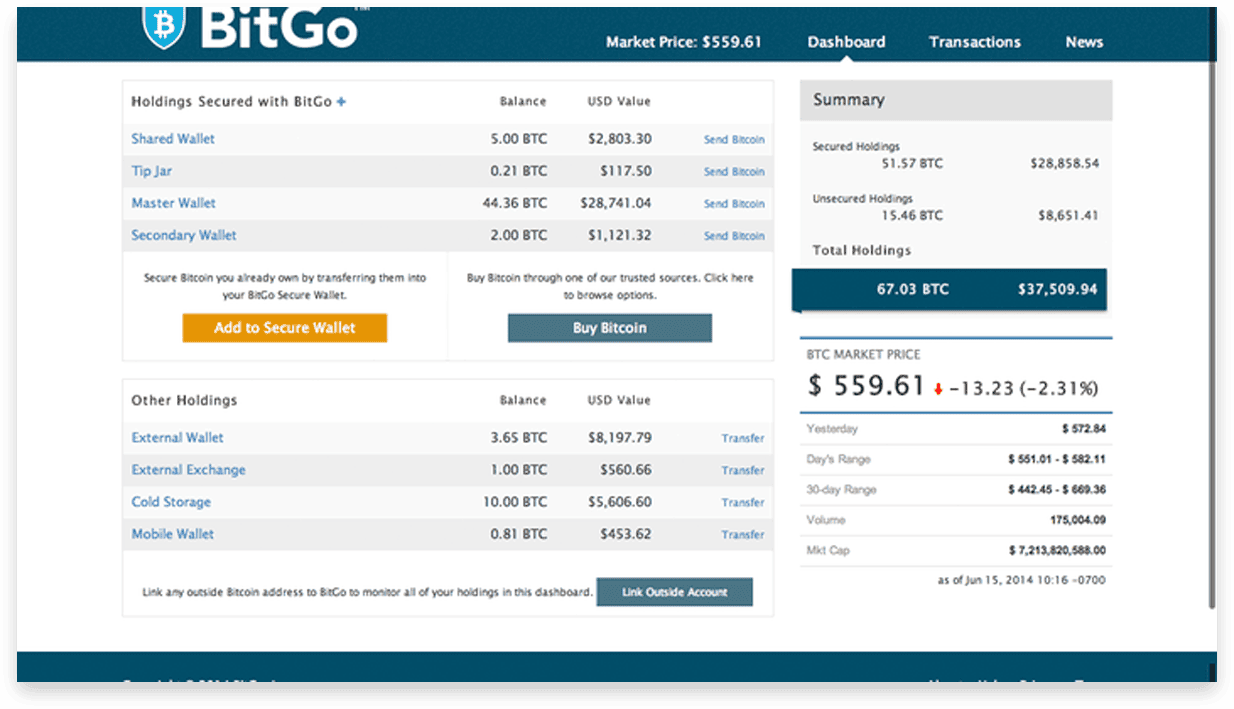Click the red down arrow by market price
This screenshot has width=1234, height=709.
pos(938,389)
